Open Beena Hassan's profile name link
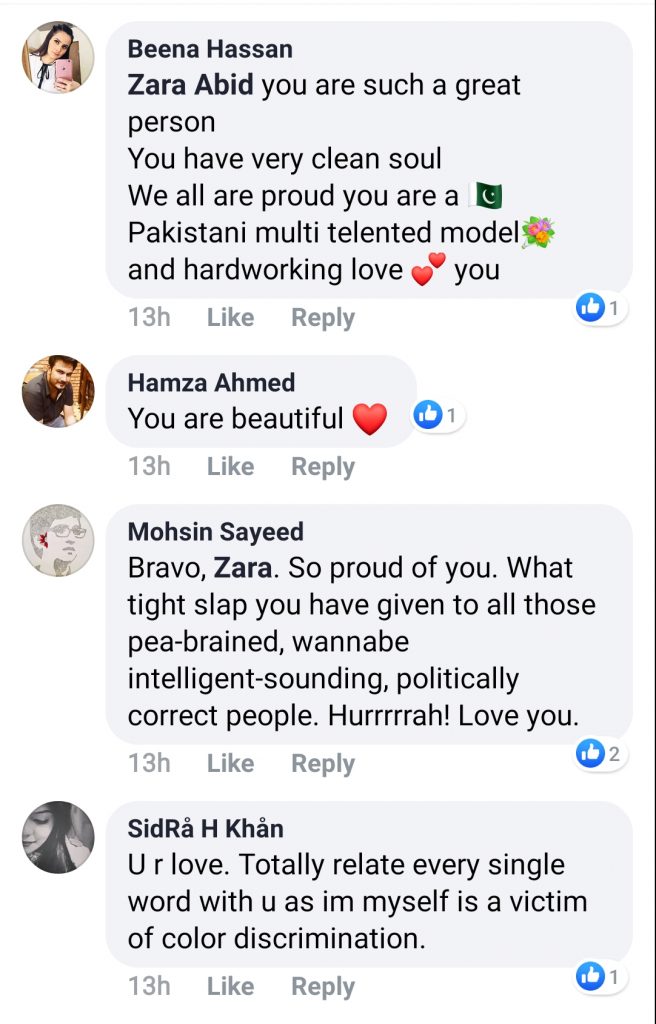The image size is (656, 1024). [210, 49]
